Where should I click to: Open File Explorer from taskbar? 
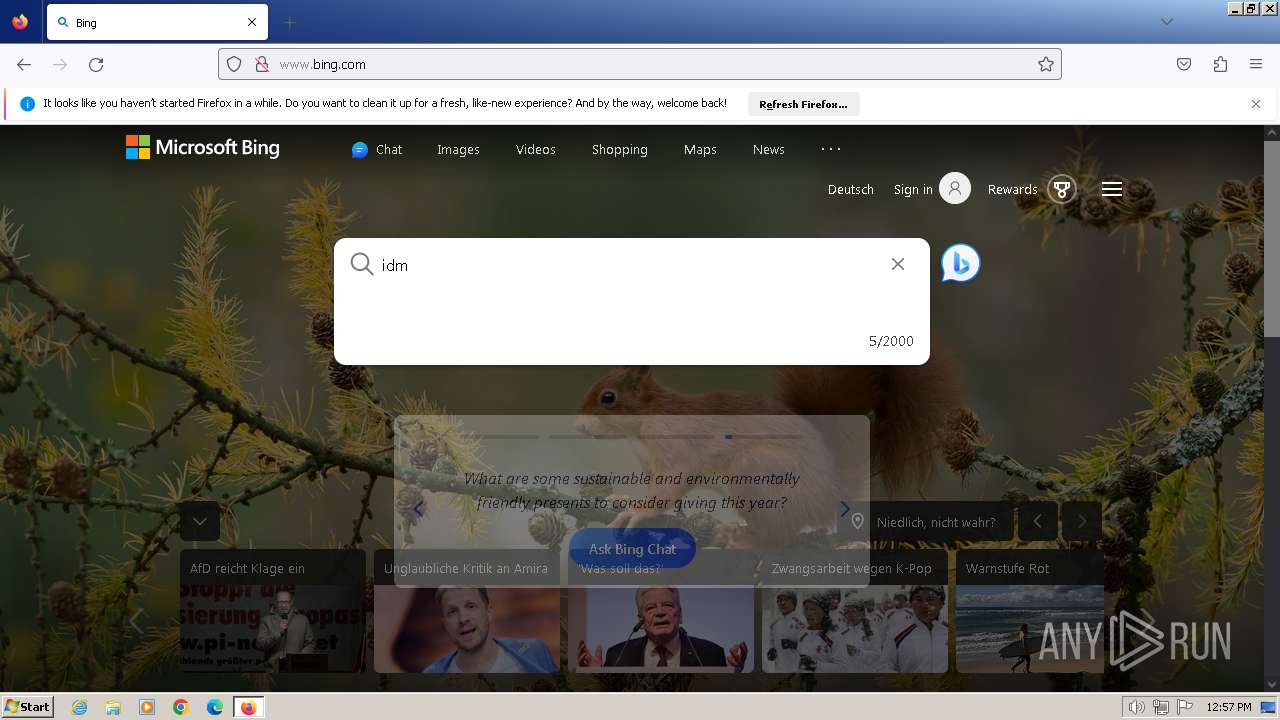113,707
